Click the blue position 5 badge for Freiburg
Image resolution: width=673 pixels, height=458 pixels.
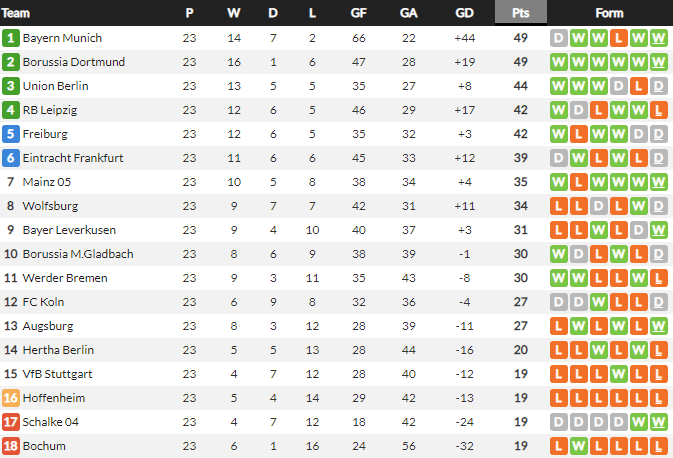pyautogui.click(x=11, y=134)
